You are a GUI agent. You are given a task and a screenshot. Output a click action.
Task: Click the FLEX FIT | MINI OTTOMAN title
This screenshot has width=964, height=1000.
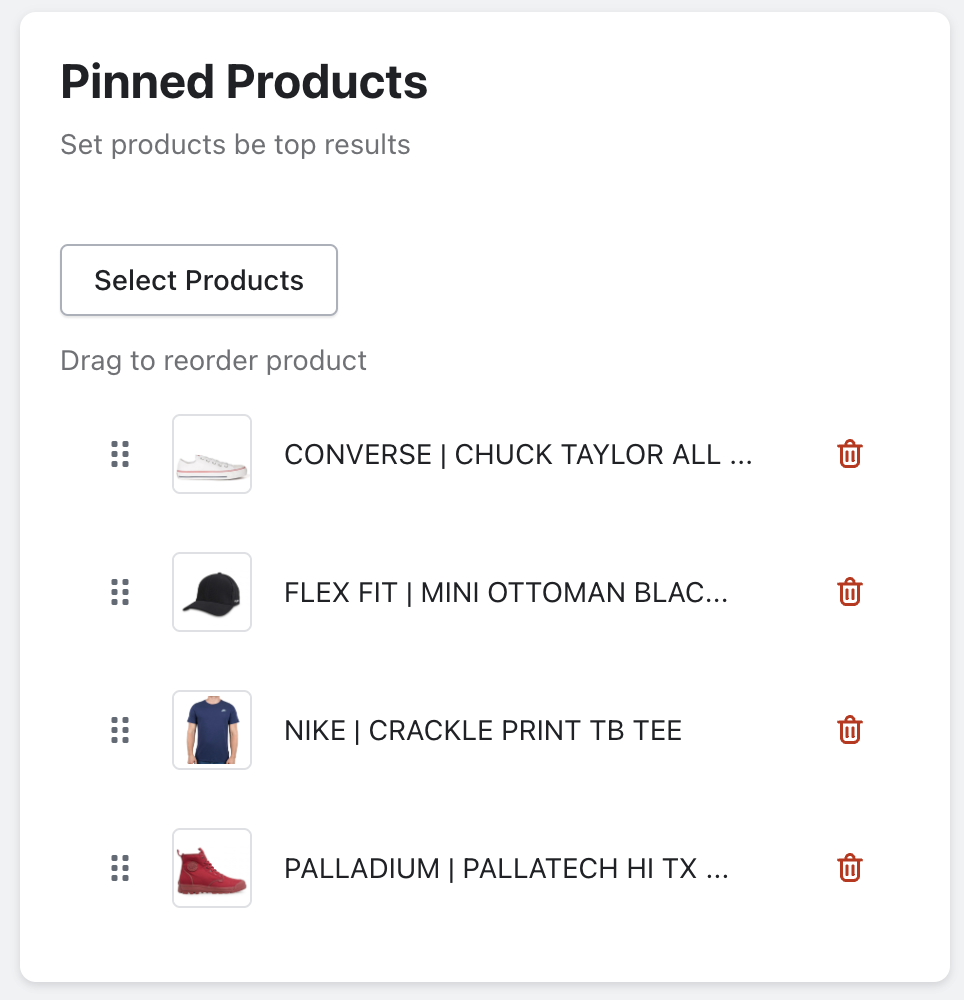506,593
